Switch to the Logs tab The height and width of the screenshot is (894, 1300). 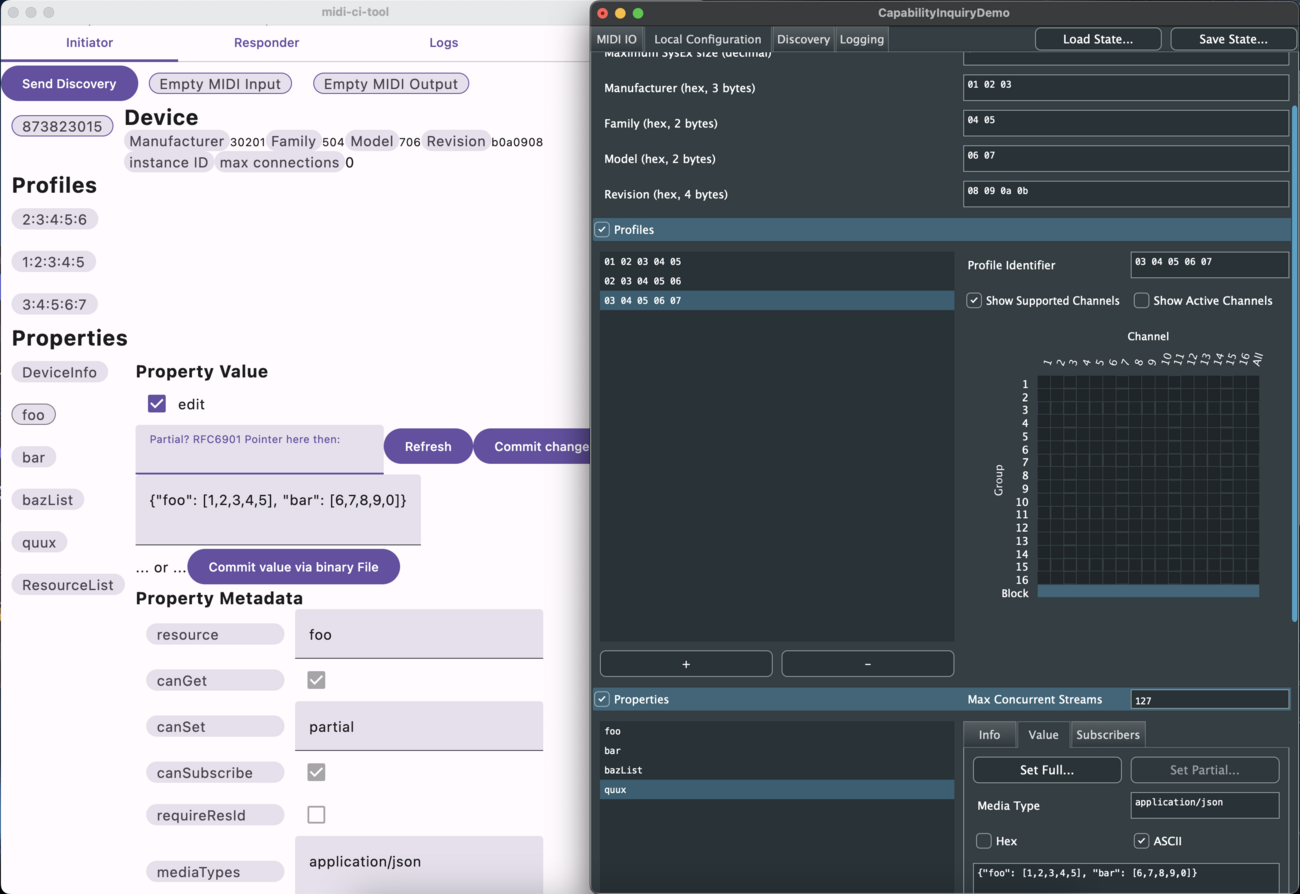(x=443, y=43)
